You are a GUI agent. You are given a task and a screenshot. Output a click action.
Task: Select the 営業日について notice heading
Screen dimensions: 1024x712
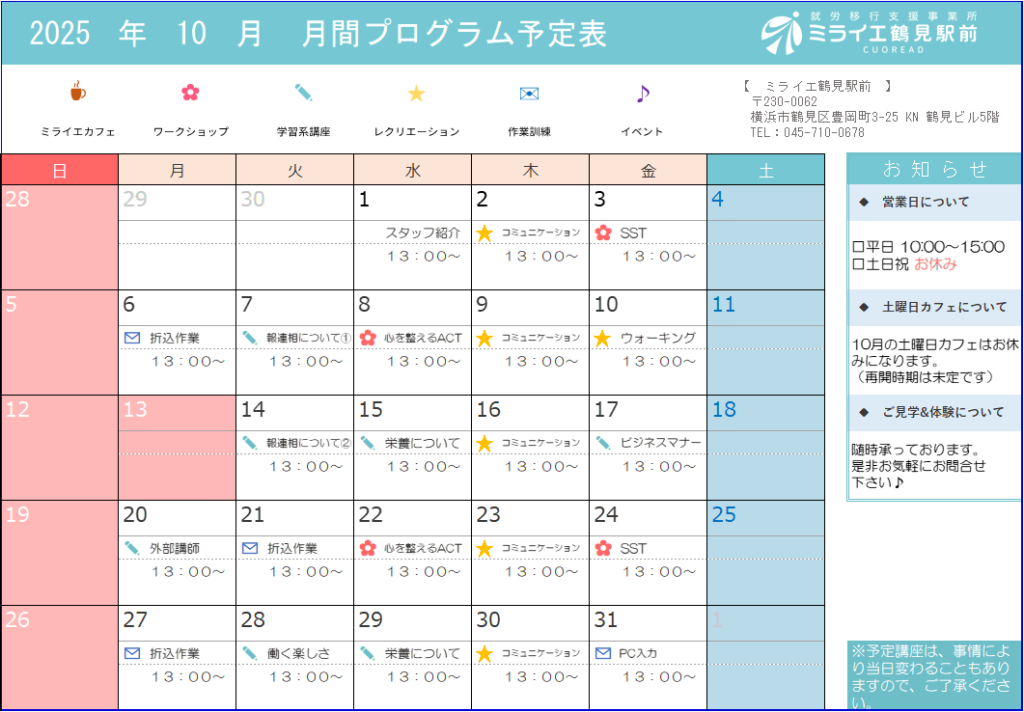tap(934, 202)
